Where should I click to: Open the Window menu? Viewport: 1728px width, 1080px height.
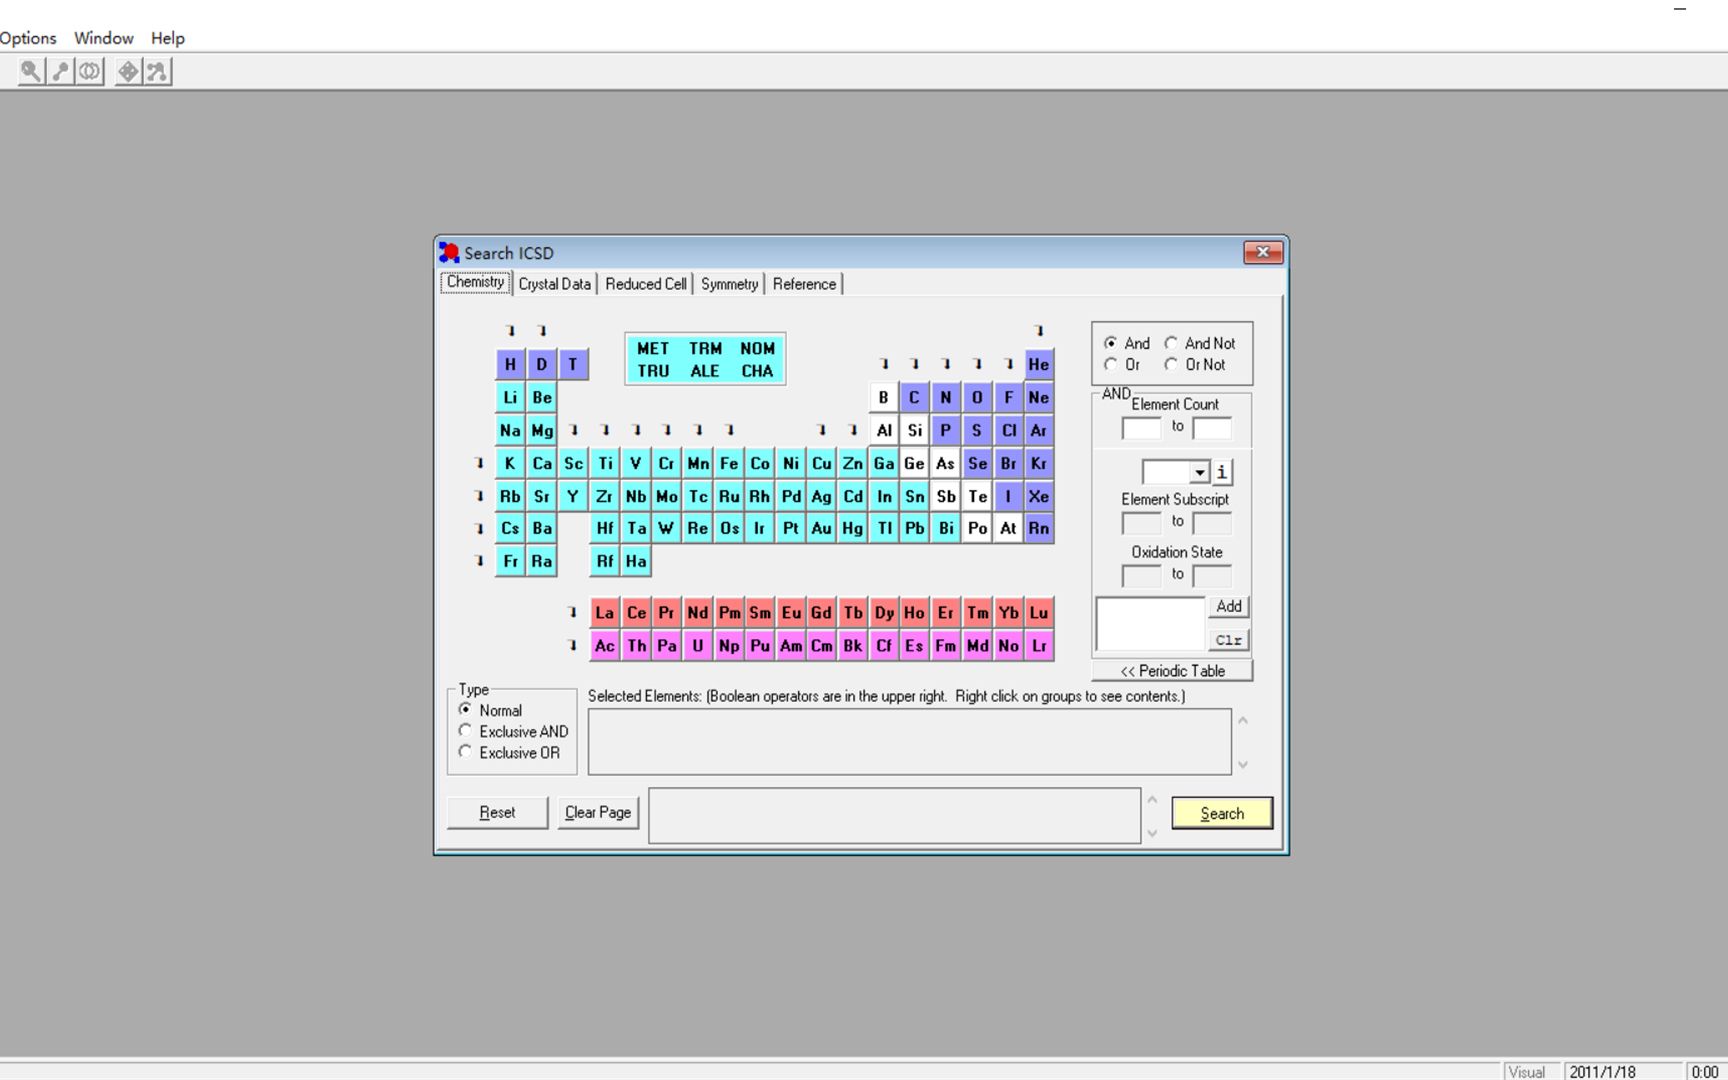104,38
